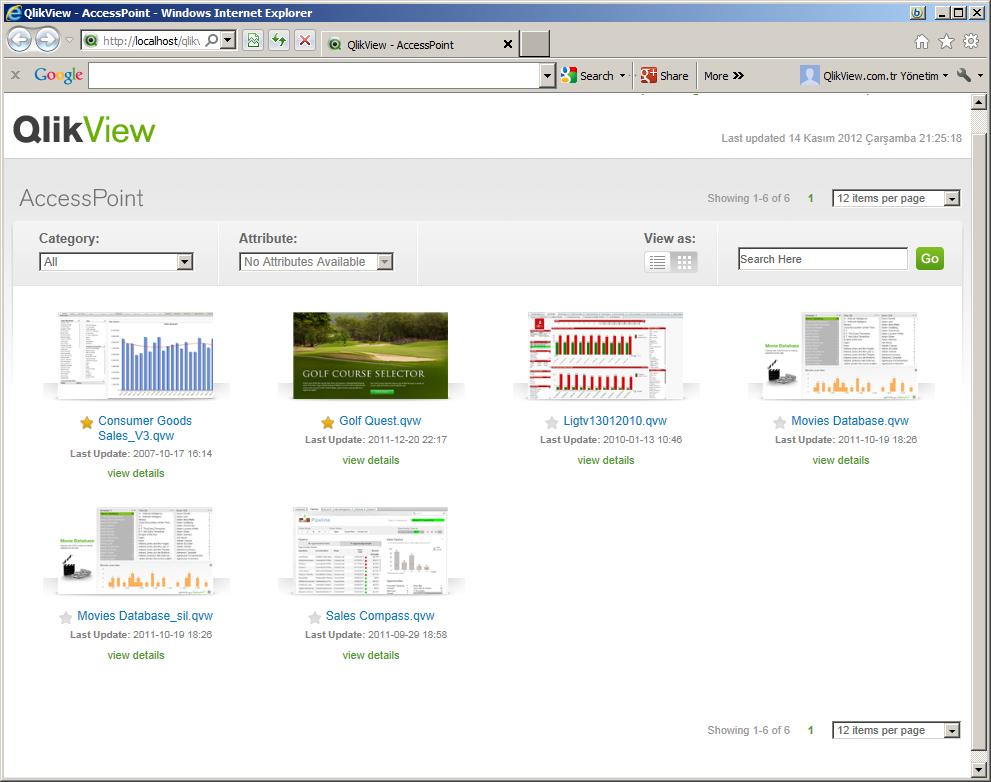Toggle favorite star for Ligtv13012010.qvw
991x782 pixels.
tap(552, 422)
